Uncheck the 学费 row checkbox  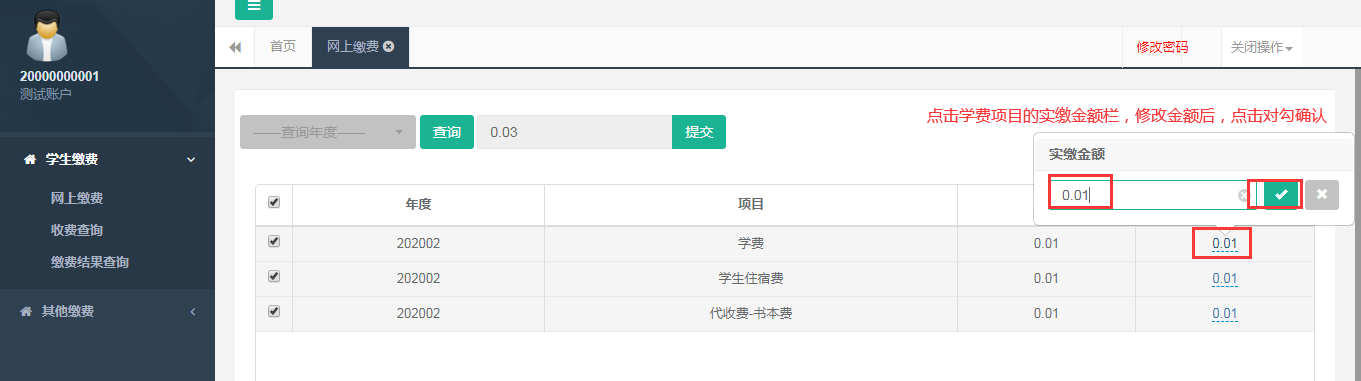point(274,241)
